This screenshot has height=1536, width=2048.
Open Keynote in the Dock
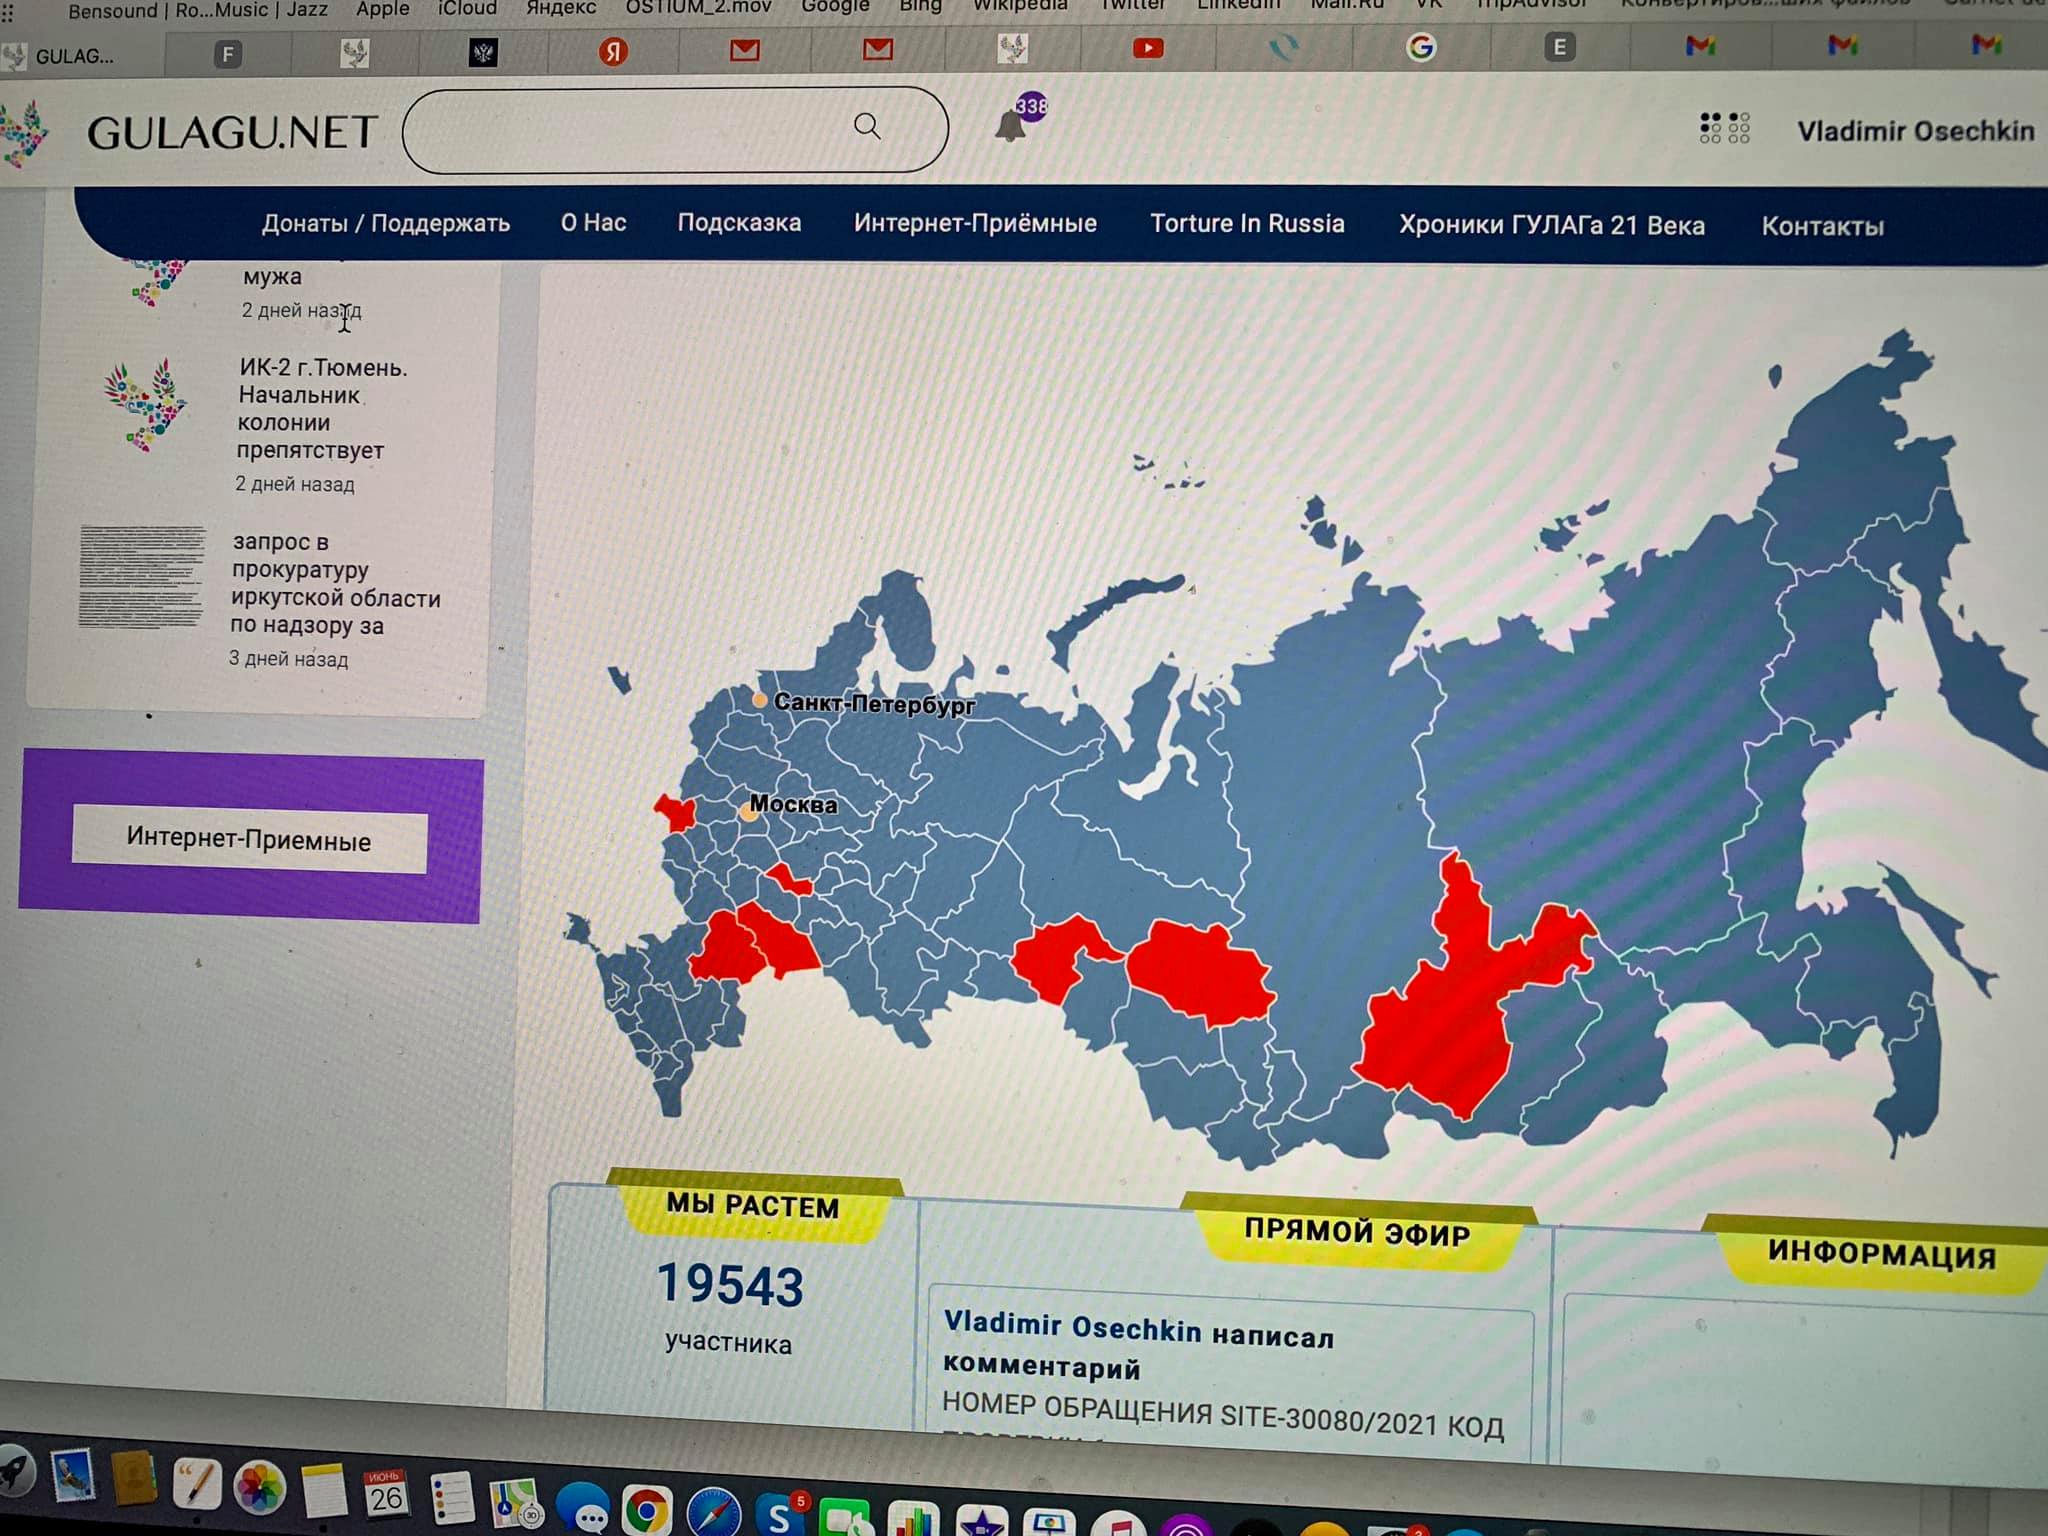click(1048, 1523)
